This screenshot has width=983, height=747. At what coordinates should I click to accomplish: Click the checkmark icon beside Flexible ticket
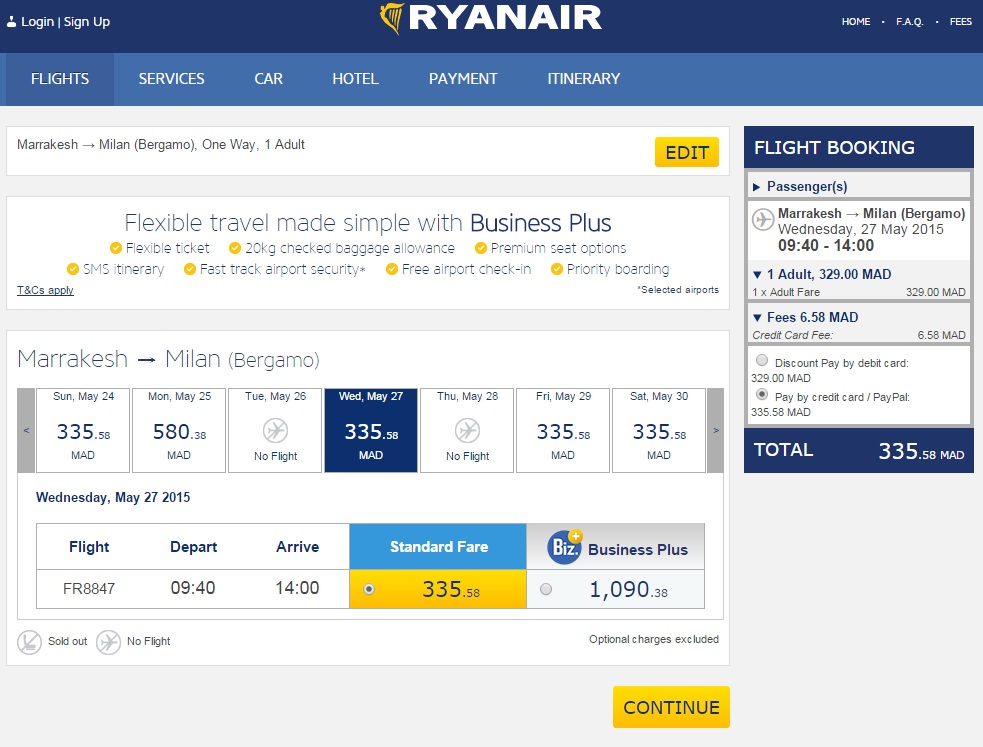point(115,248)
